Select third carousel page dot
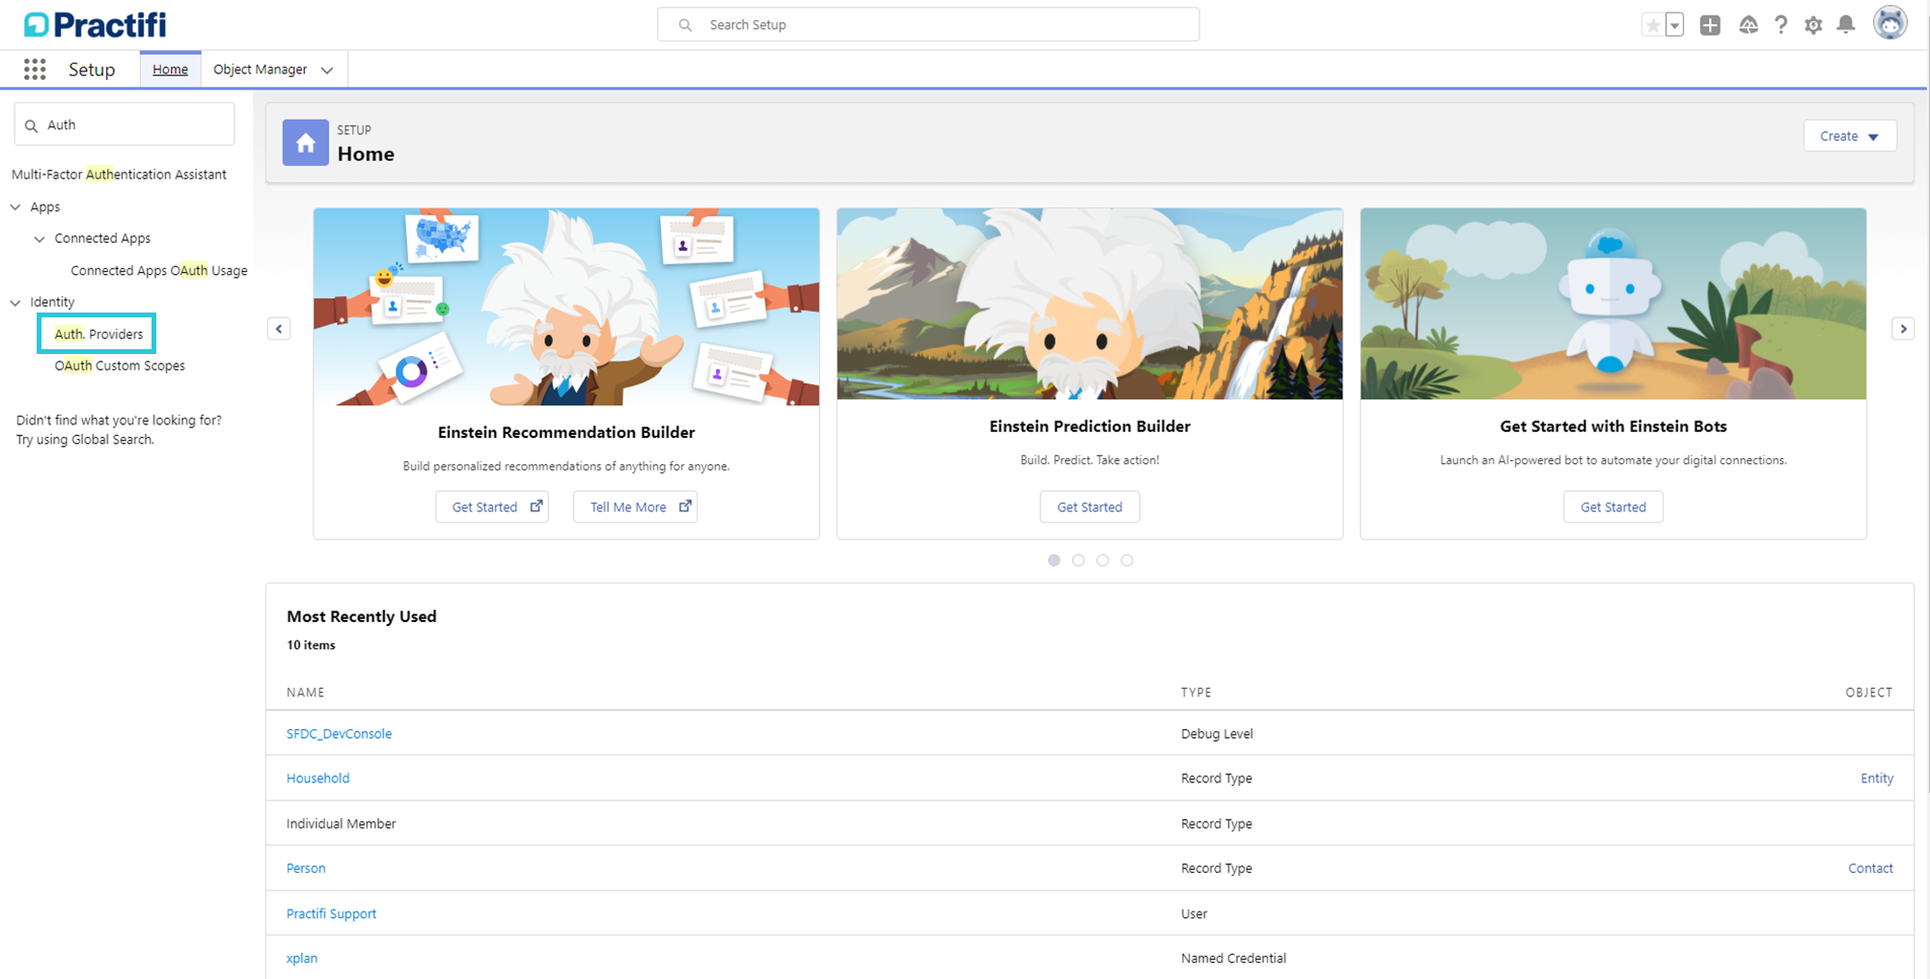 1102,560
